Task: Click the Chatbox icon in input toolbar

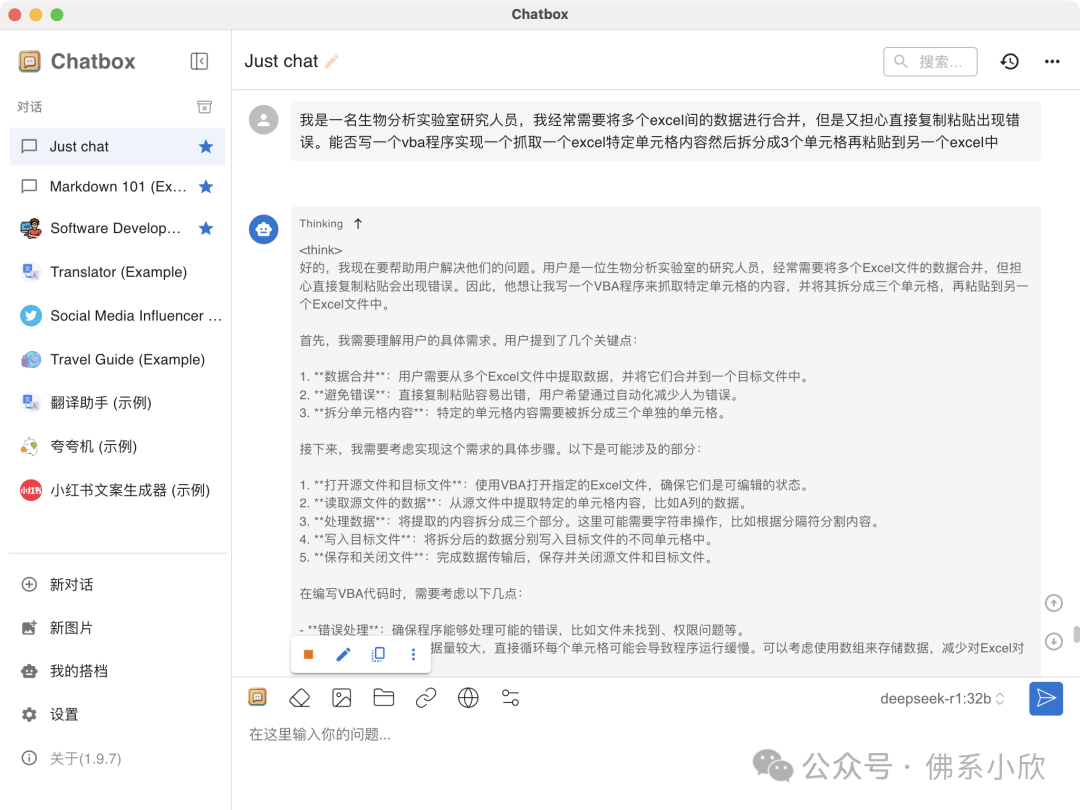Action: pos(258,698)
